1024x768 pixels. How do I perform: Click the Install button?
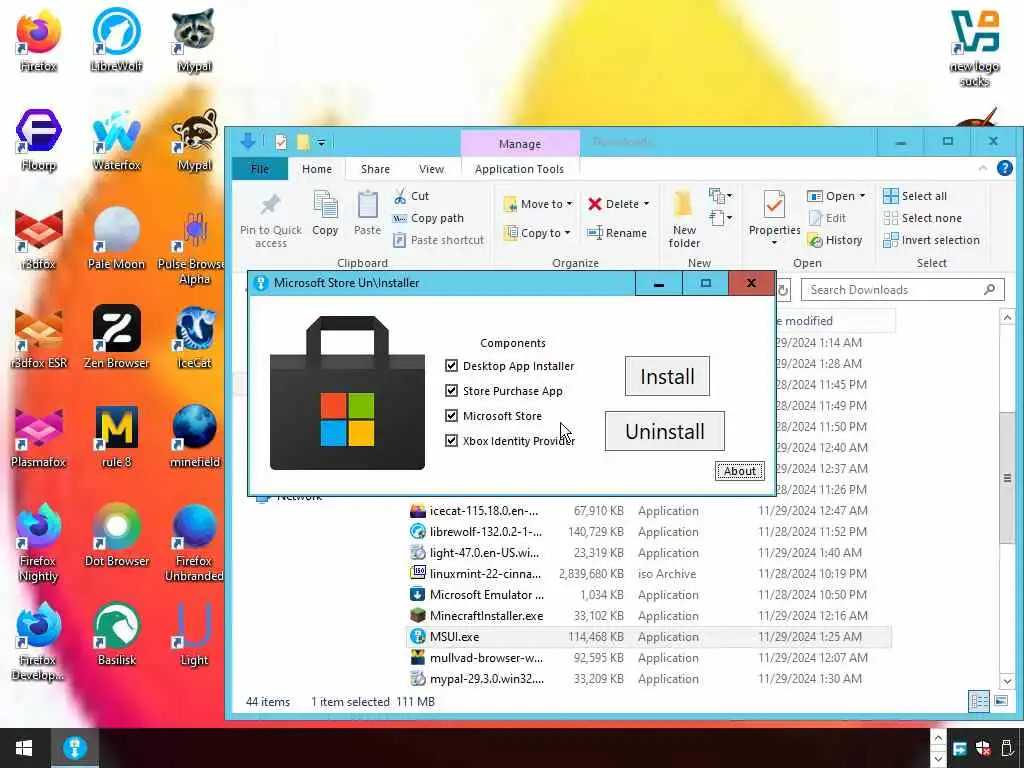click(x=667, y=376)
